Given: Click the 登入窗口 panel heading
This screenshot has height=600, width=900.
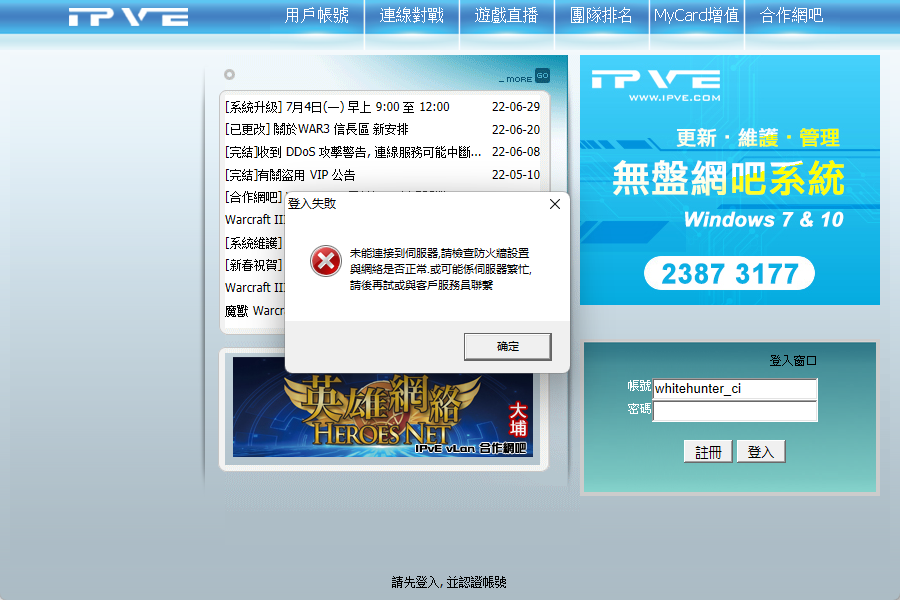Looking at the screenshot, I should [x=793, y=361].
